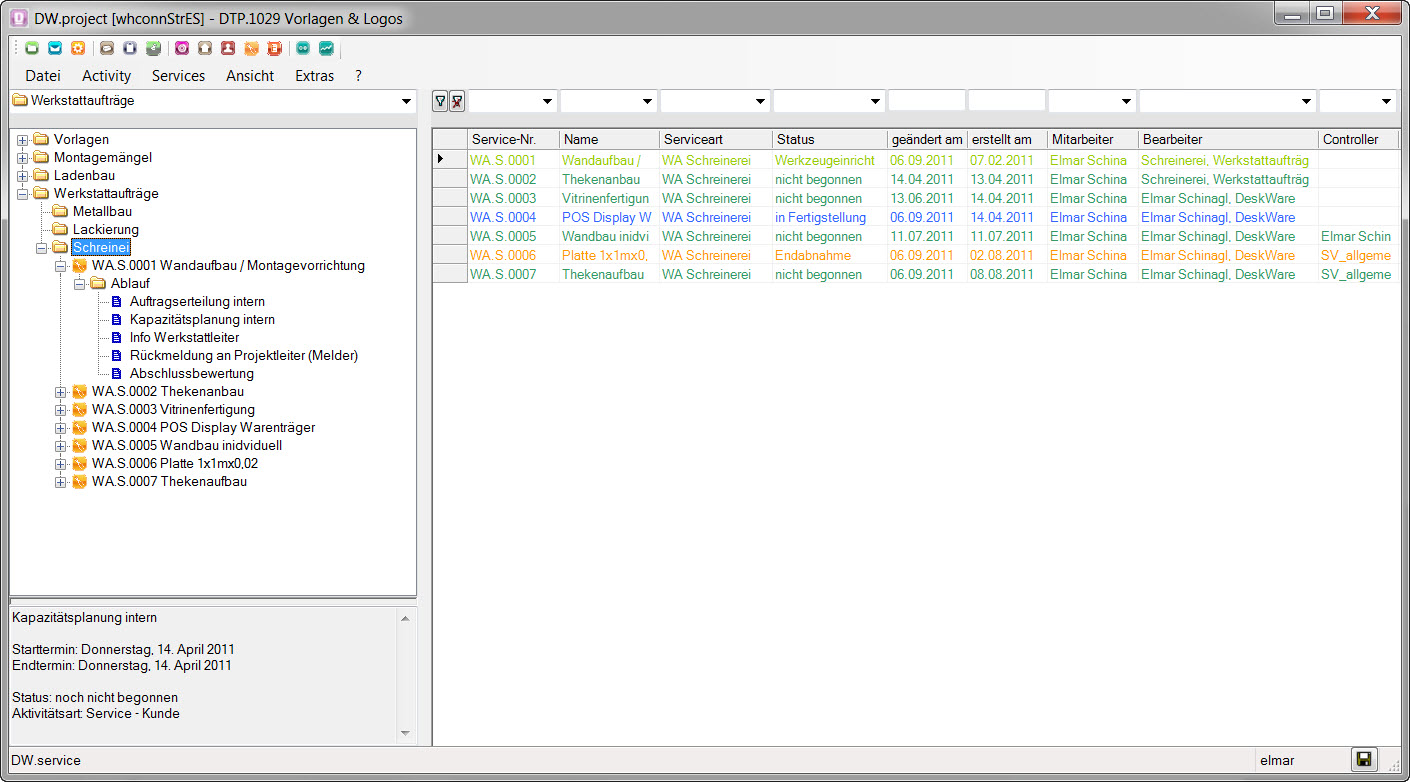Image resolution: width=1410 pixels, height=782 pixels.
Task: Open the red person contacts toolbar icon
Action: point(228,48)
